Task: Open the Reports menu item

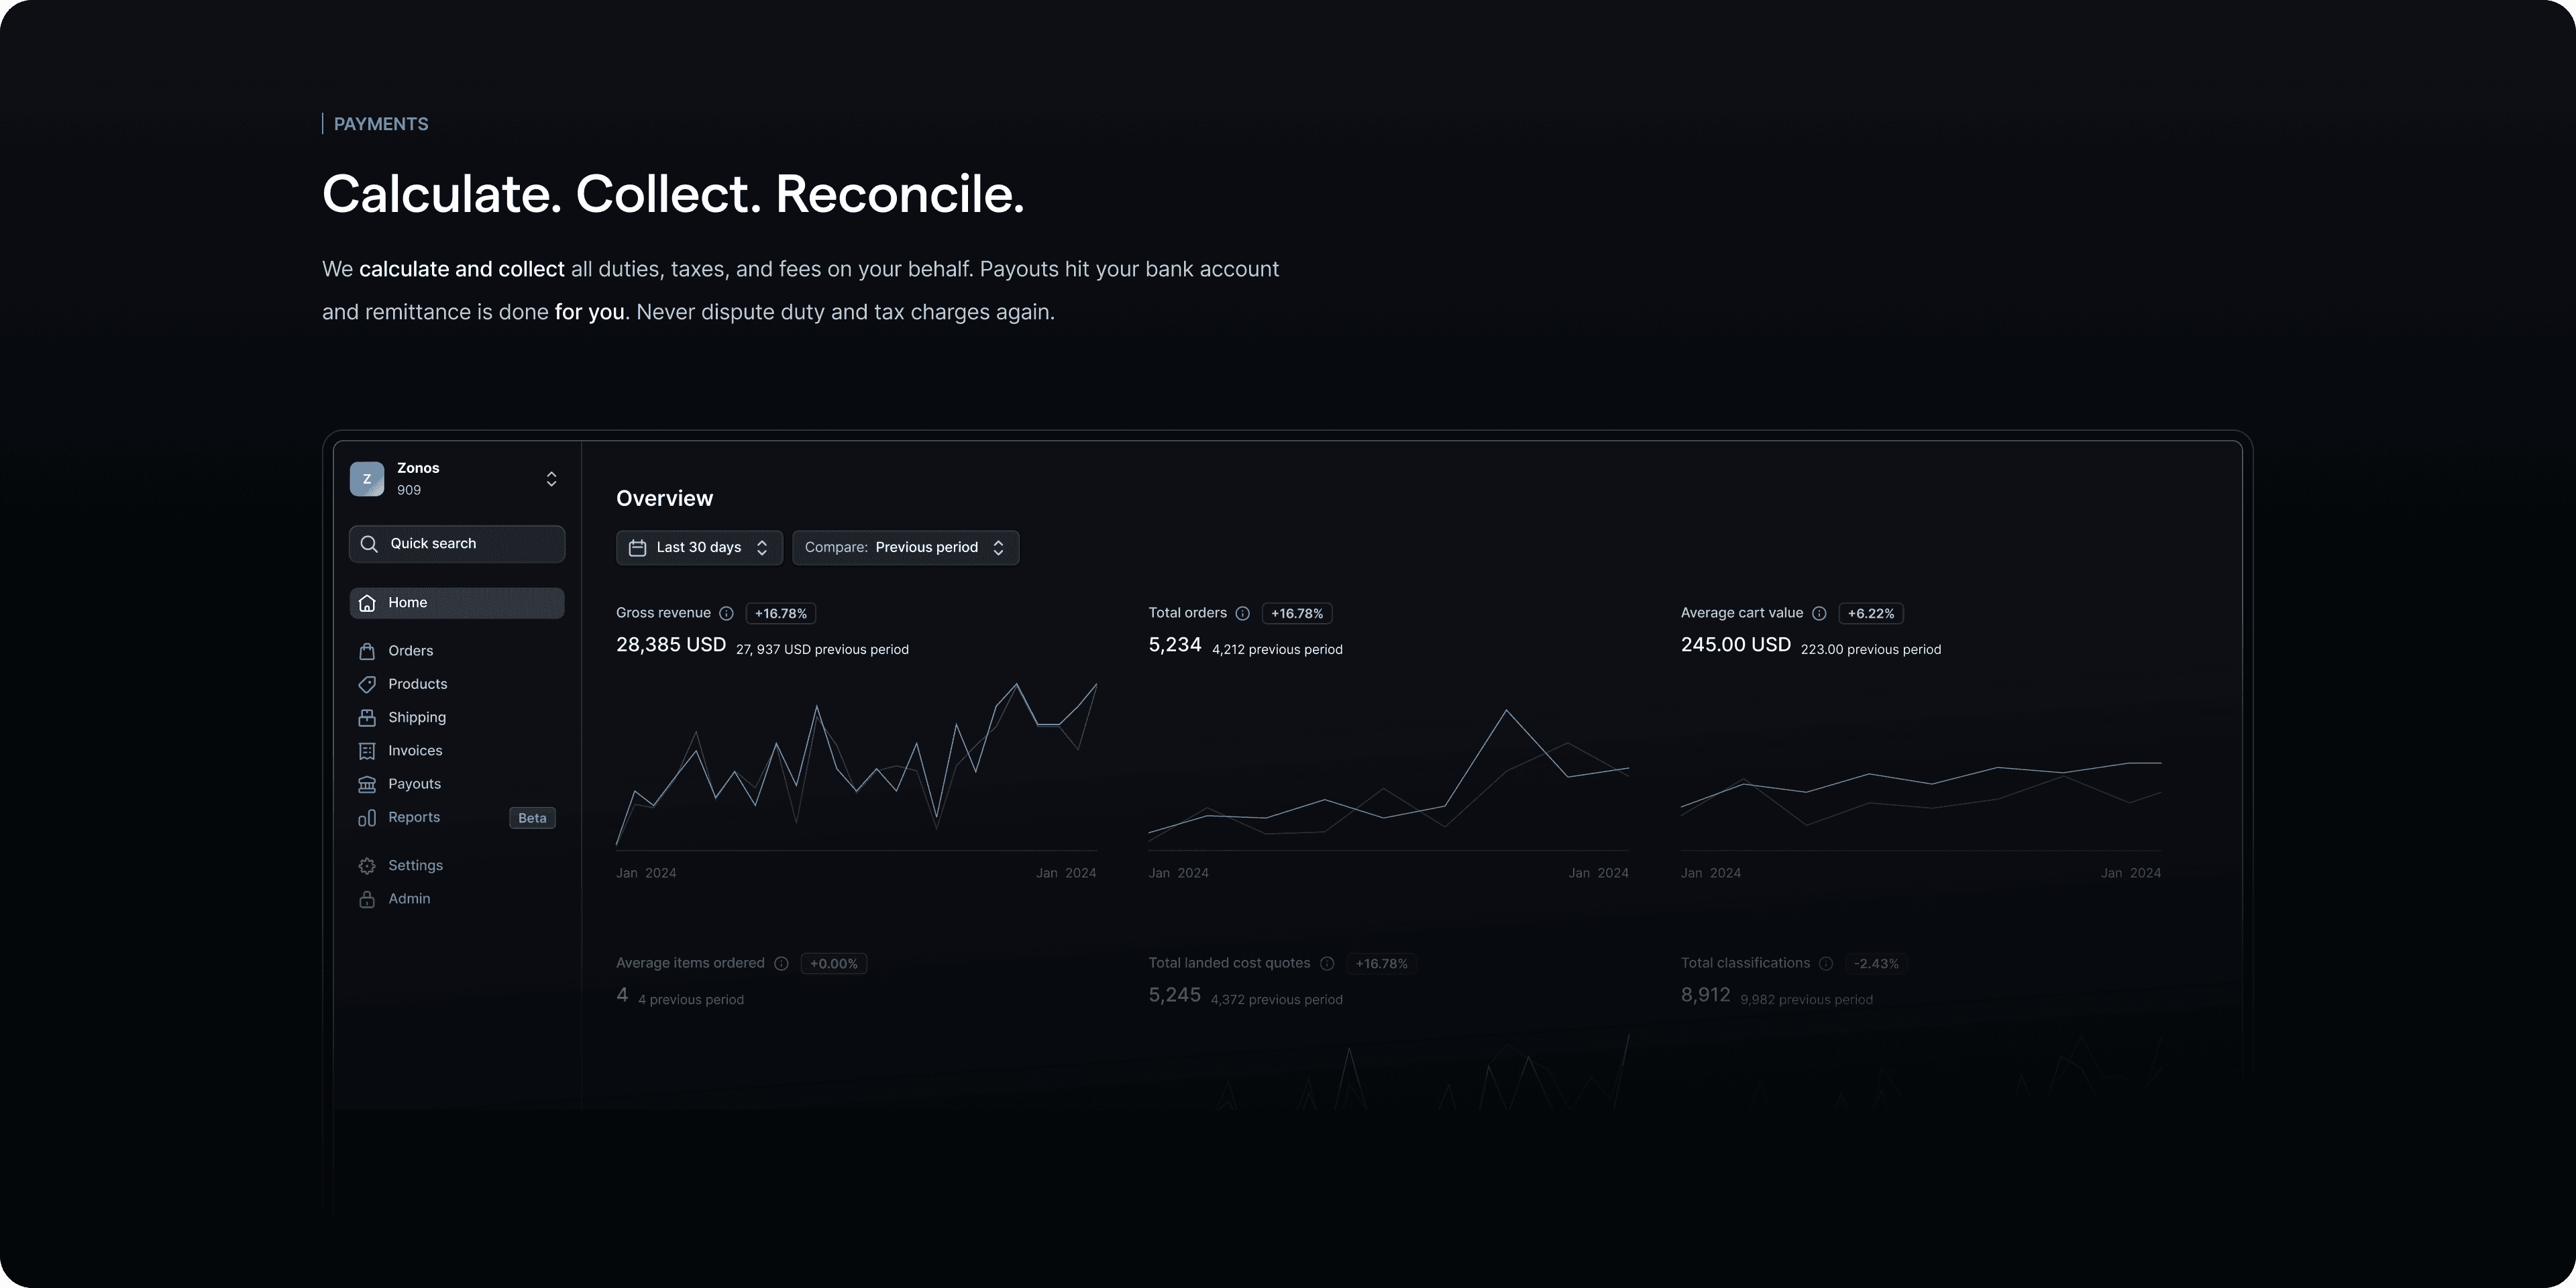Action: [414, 818]
